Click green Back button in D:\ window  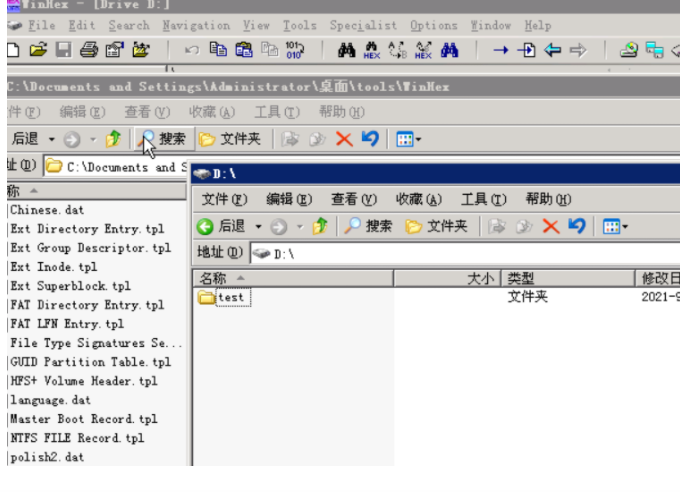click(221, 226)
